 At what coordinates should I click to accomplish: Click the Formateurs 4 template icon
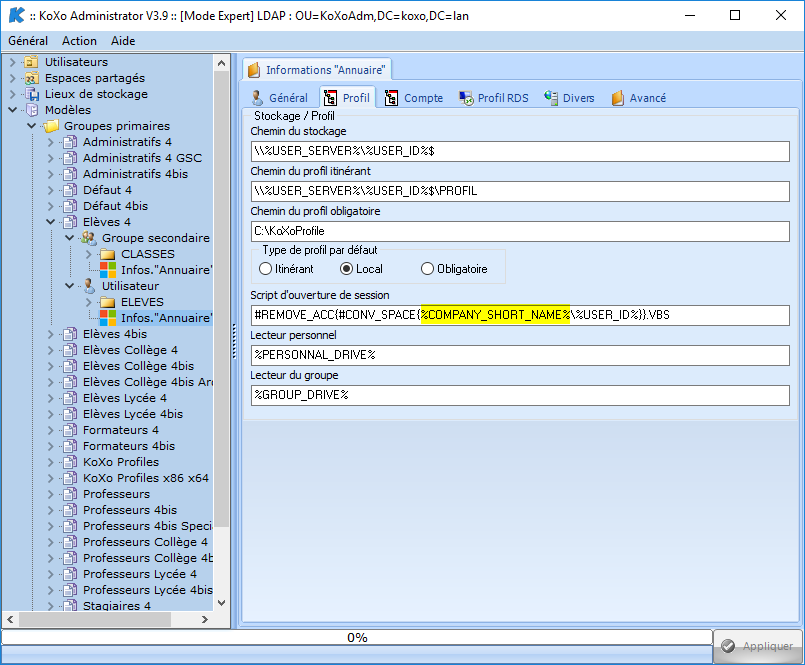[x=69, y=430]
